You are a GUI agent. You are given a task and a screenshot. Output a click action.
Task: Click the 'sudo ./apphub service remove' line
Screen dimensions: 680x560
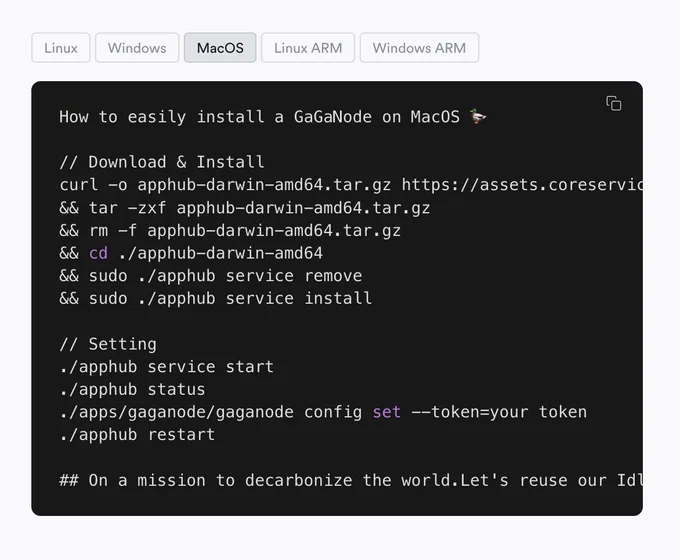tap(211, 276)
